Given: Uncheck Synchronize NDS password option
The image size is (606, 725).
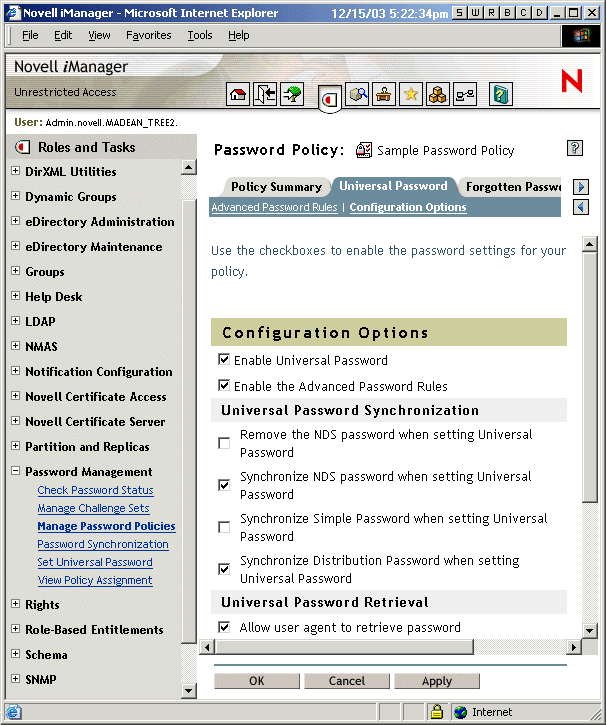Looking at the screenshot, I should [x=224, y=485].
